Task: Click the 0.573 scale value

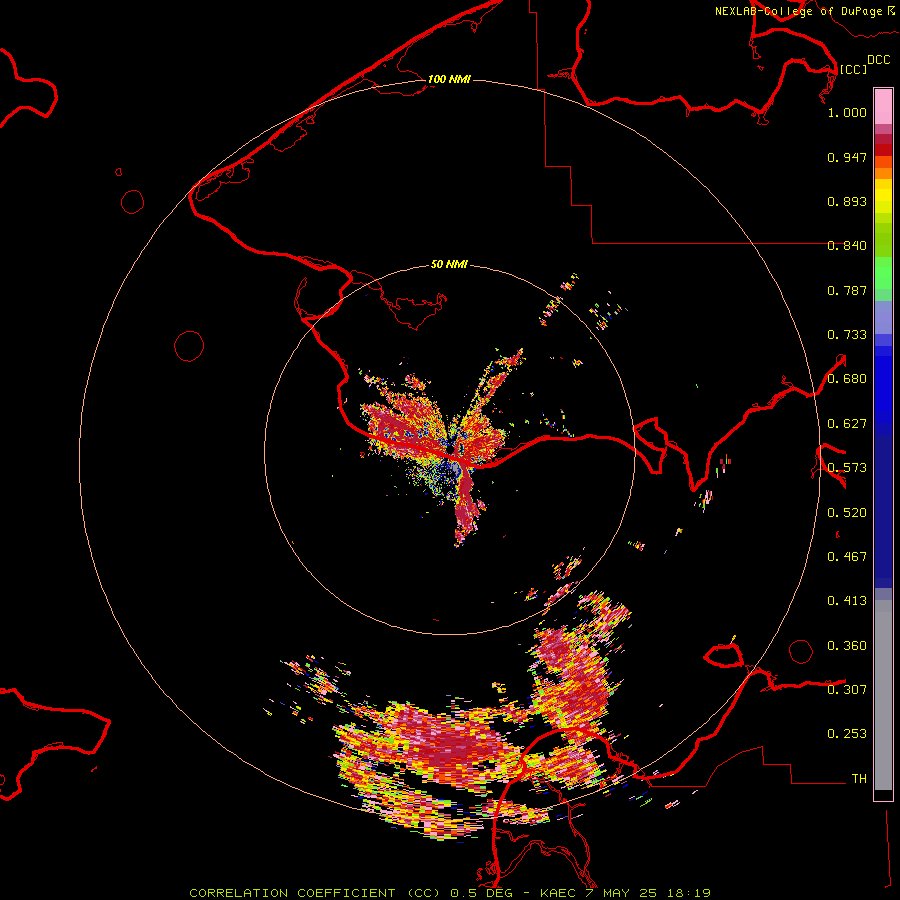Action: (847, 468)
